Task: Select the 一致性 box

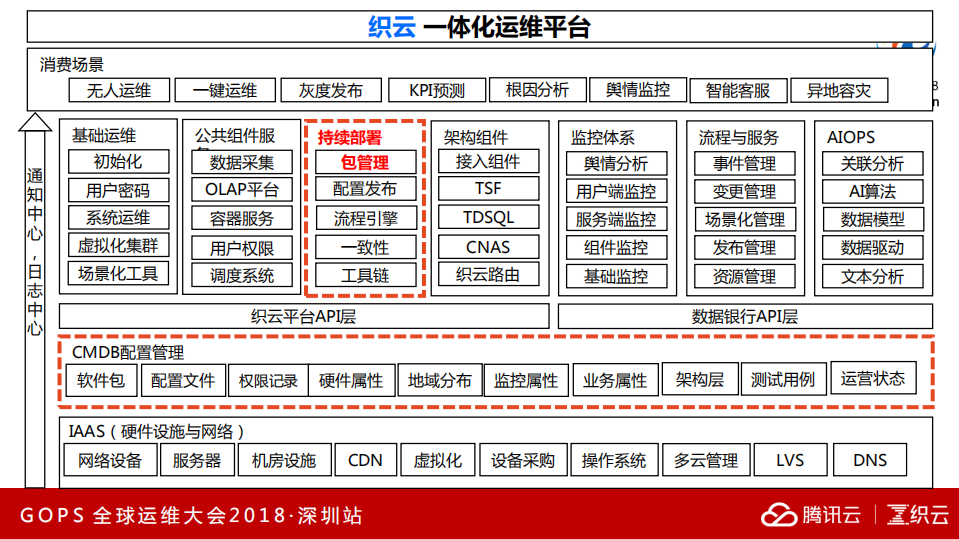Action: coord(365,247)
